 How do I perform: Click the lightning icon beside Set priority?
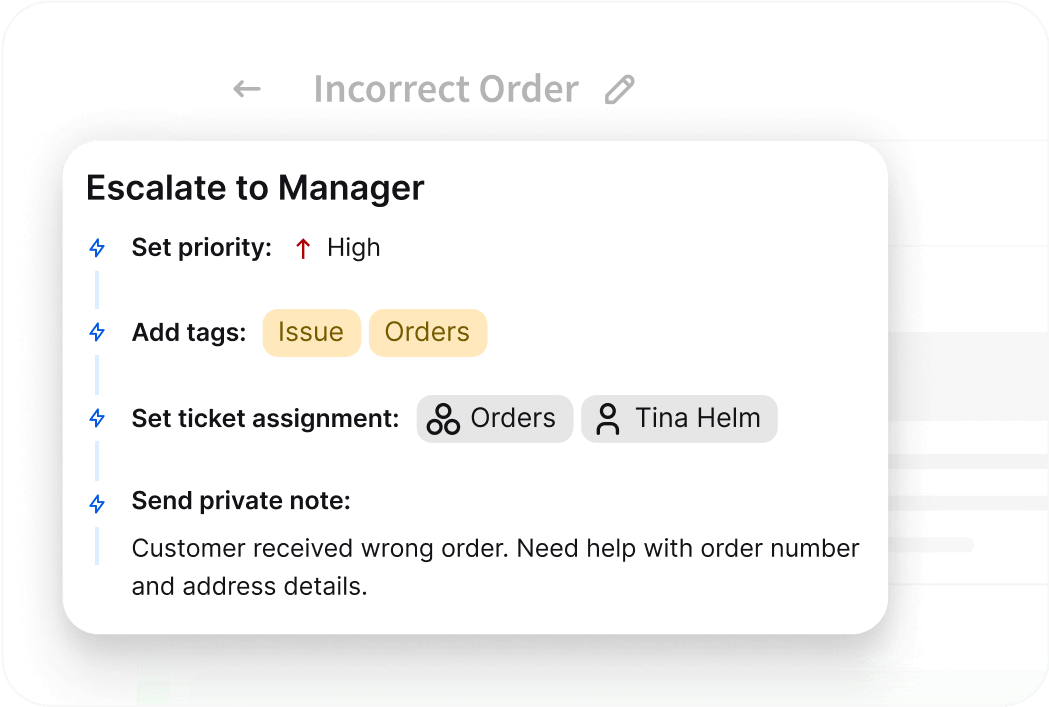(x=97, y=247)
